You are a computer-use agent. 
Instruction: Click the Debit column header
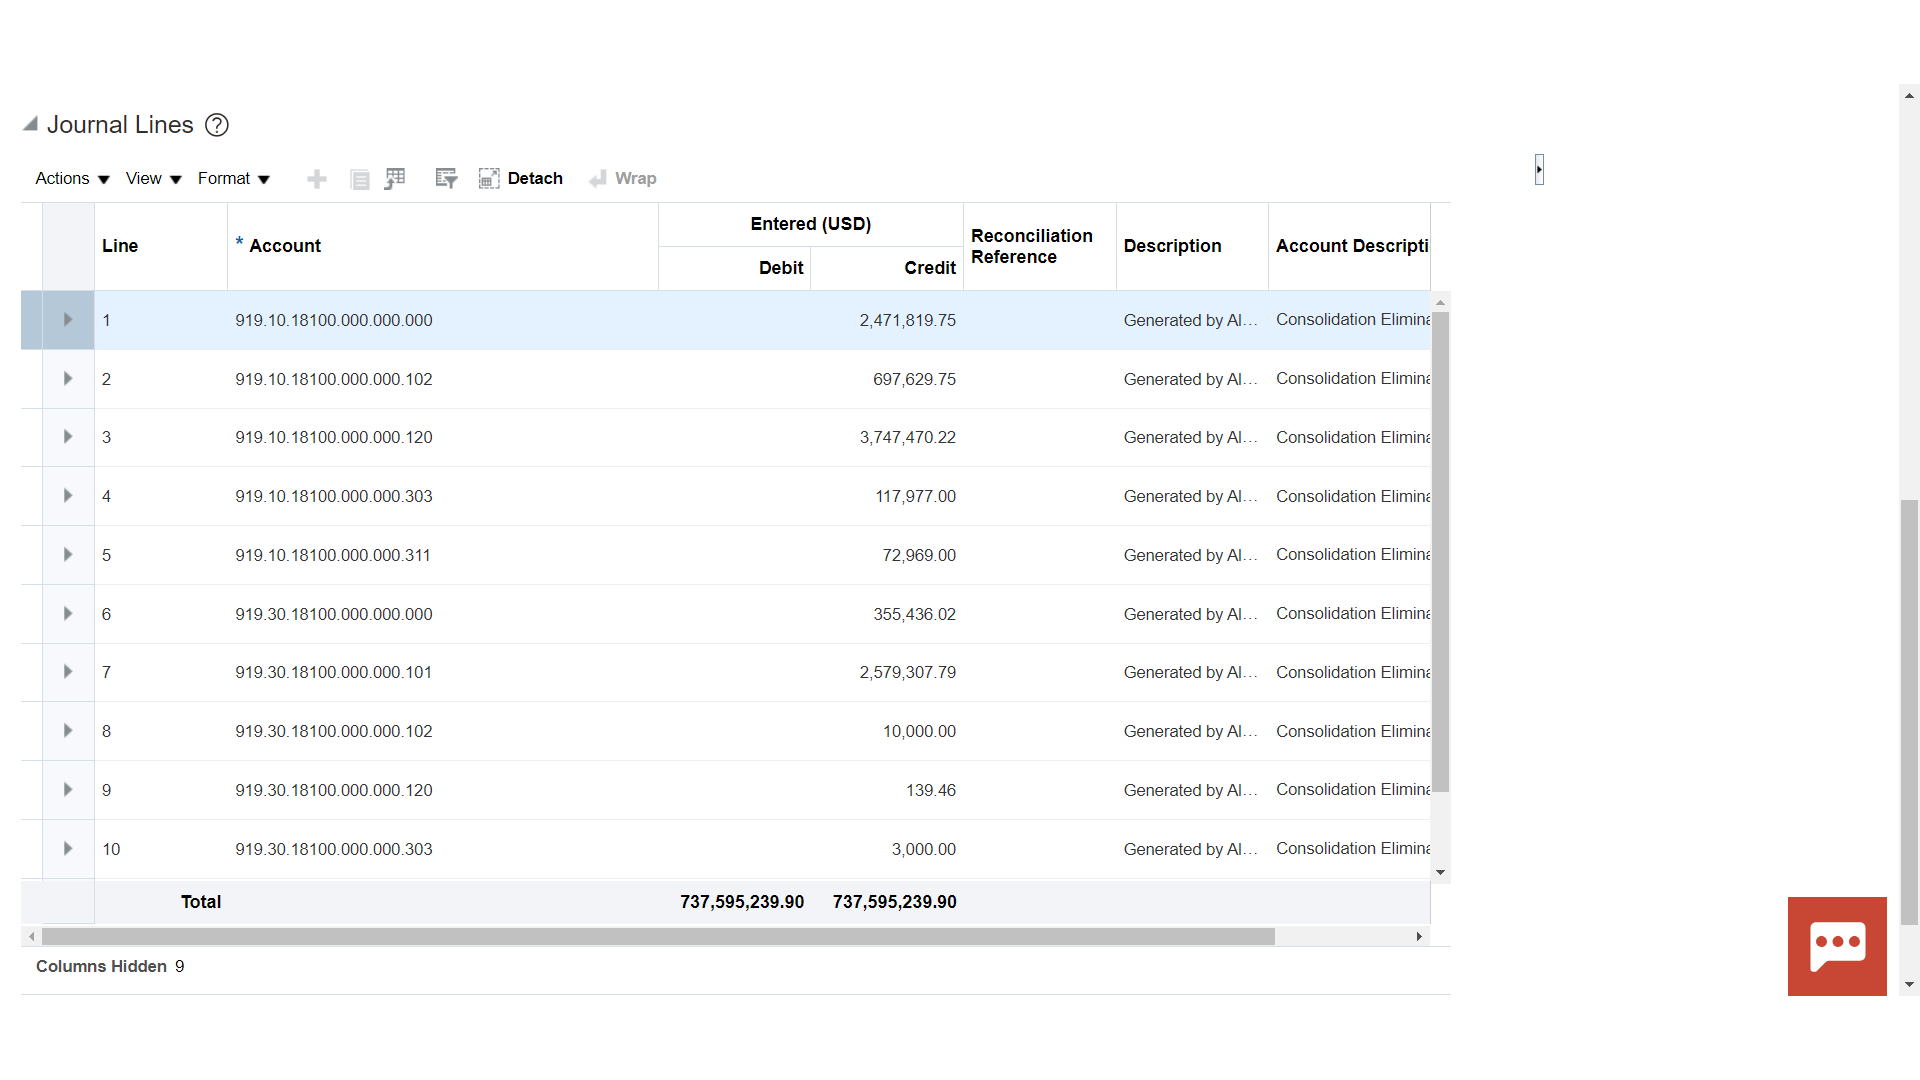734,268
